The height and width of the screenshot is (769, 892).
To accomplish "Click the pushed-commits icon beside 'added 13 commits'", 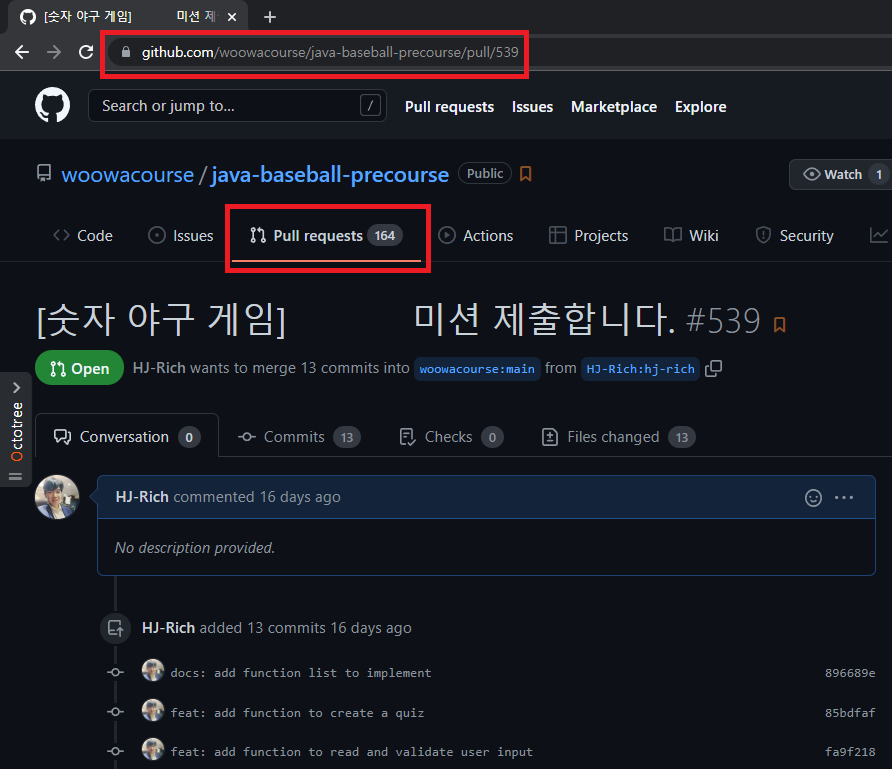I will (115, 628).
